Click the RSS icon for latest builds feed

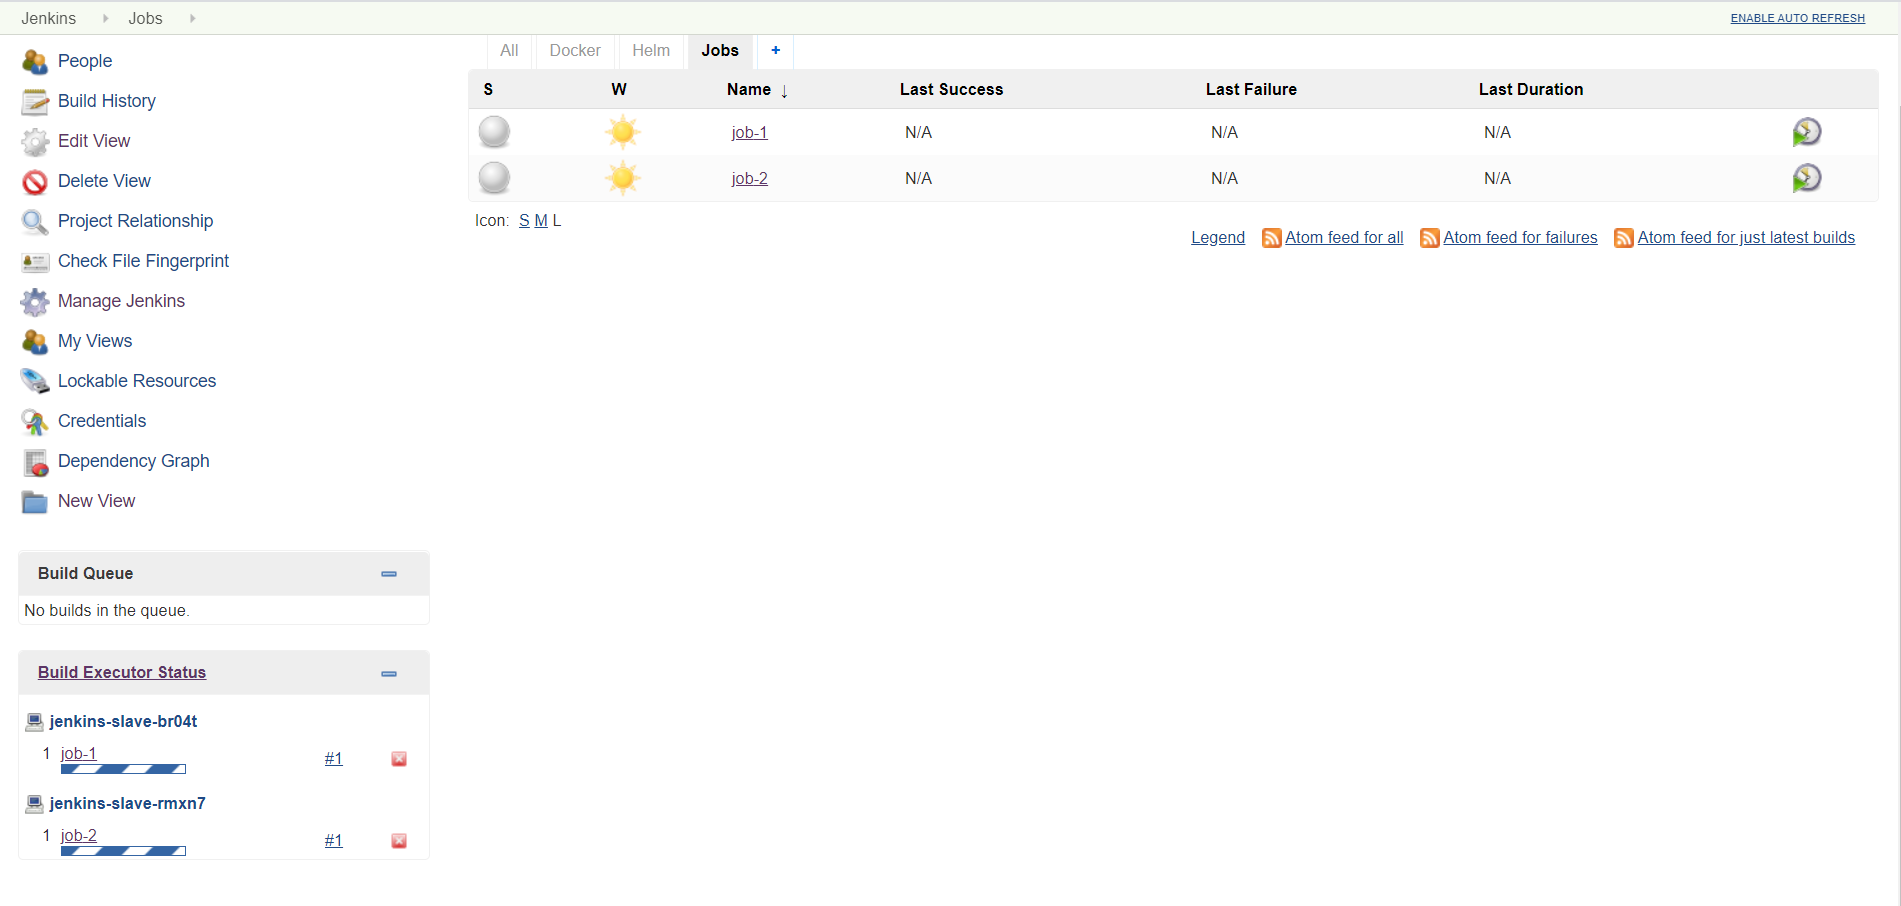pos(1623,238)
